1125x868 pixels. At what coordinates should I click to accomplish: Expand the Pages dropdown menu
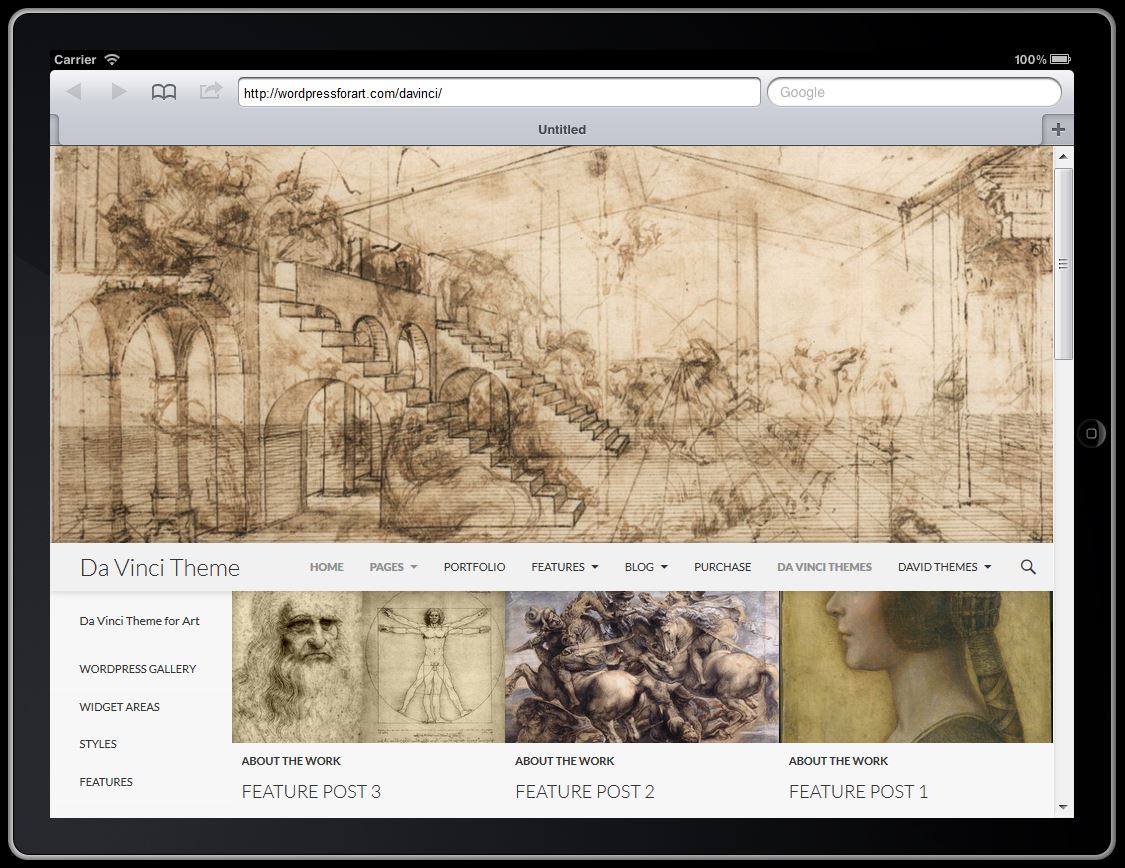(x=393, y=567)
